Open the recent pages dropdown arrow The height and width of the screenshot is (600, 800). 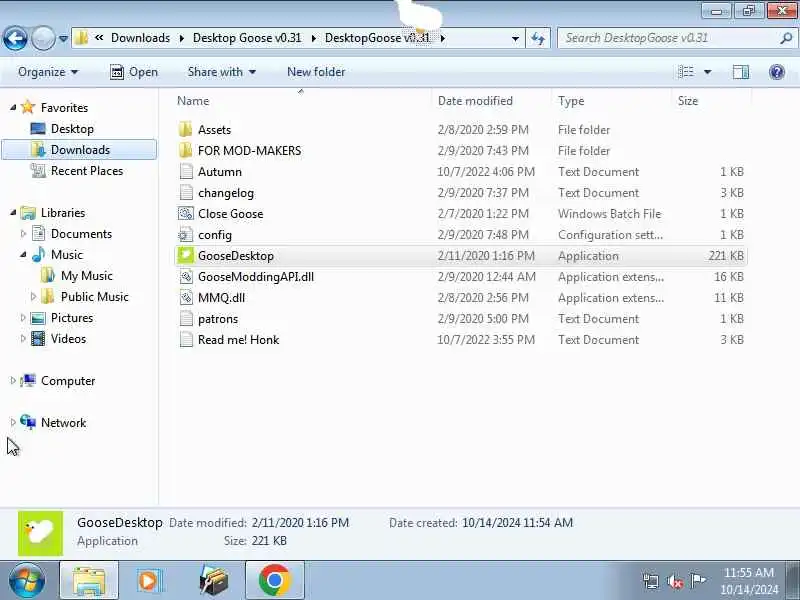[x=63, y=38]
